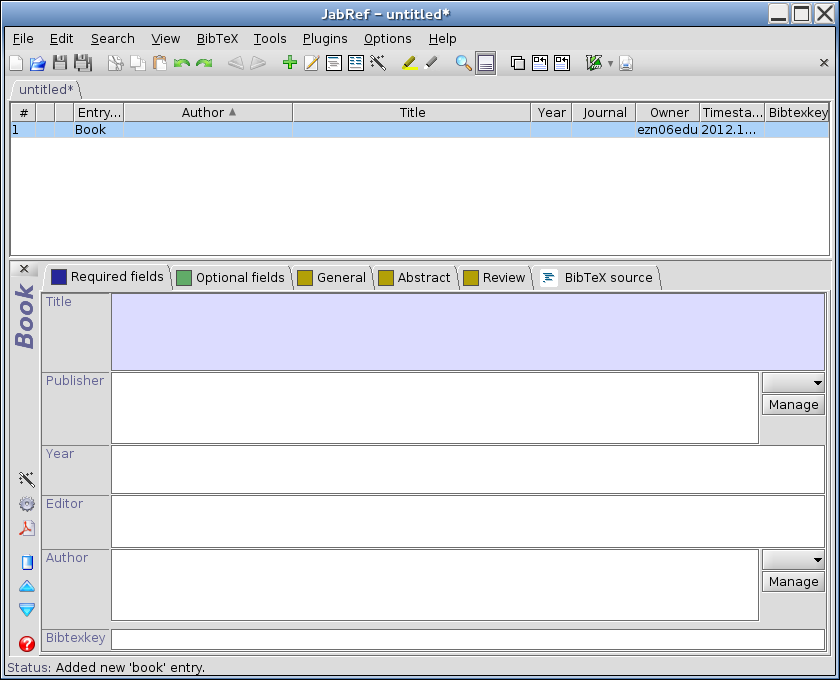Viewport: 840px width, 680px height.
Task: Click the blue down arrow next-entry icon
Action: [x=27, y=609]
